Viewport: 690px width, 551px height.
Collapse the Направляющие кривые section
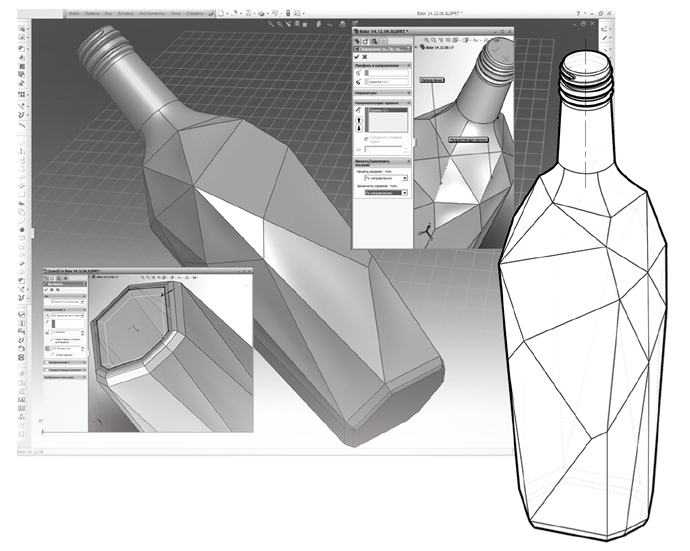[409, 103]
